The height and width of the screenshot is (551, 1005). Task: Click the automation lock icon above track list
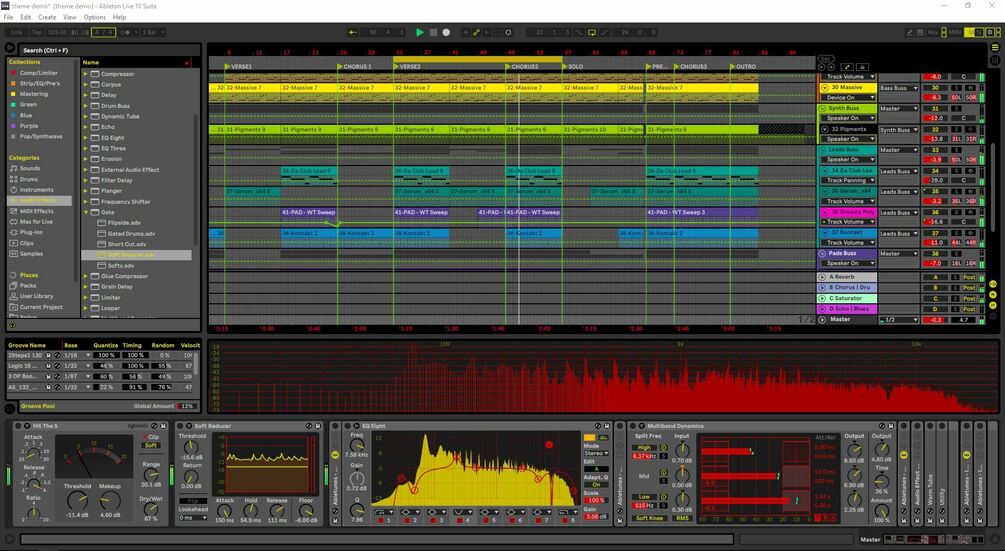click(863, 67)
